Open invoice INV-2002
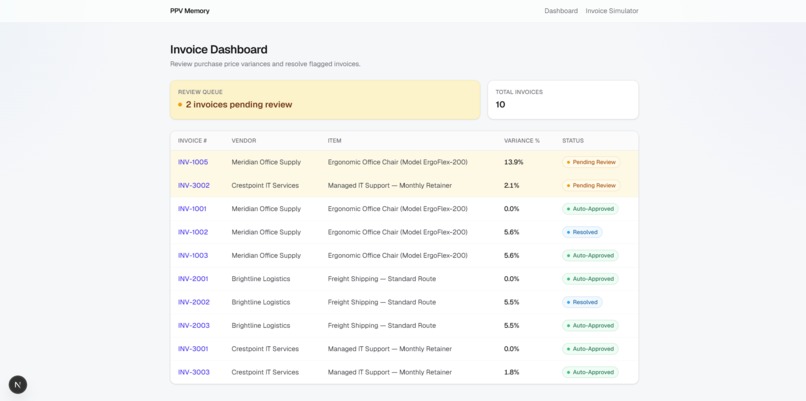Screen dimensions: 806x401 coord(194,302)
